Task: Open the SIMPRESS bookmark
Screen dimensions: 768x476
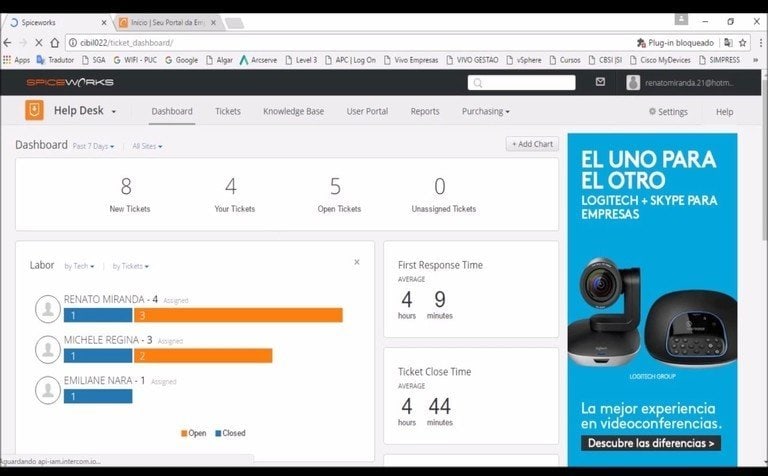Action: coord(719,60)
